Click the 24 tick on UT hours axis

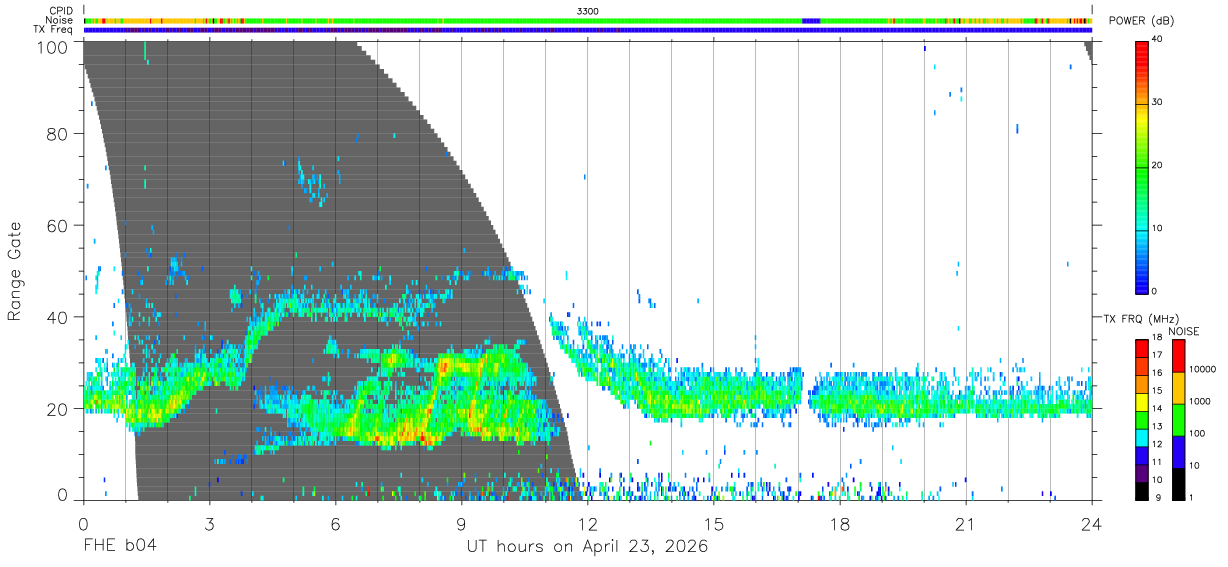coord(1092,524)
